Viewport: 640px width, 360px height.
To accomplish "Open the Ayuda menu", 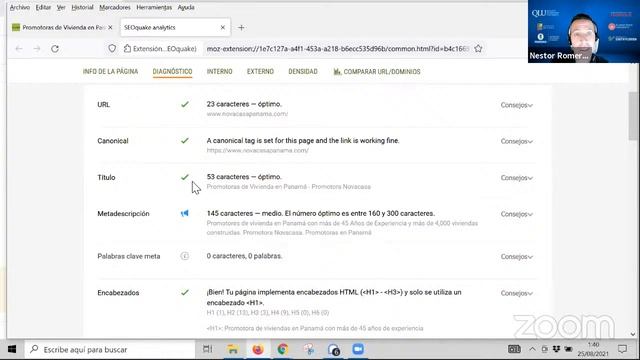I will (186, 7).
